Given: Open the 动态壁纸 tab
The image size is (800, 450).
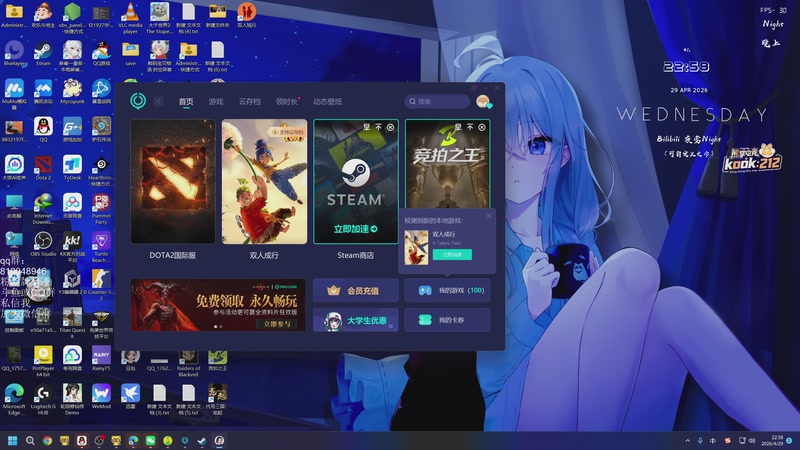Looking at the screenshot, I should point(328,102).
